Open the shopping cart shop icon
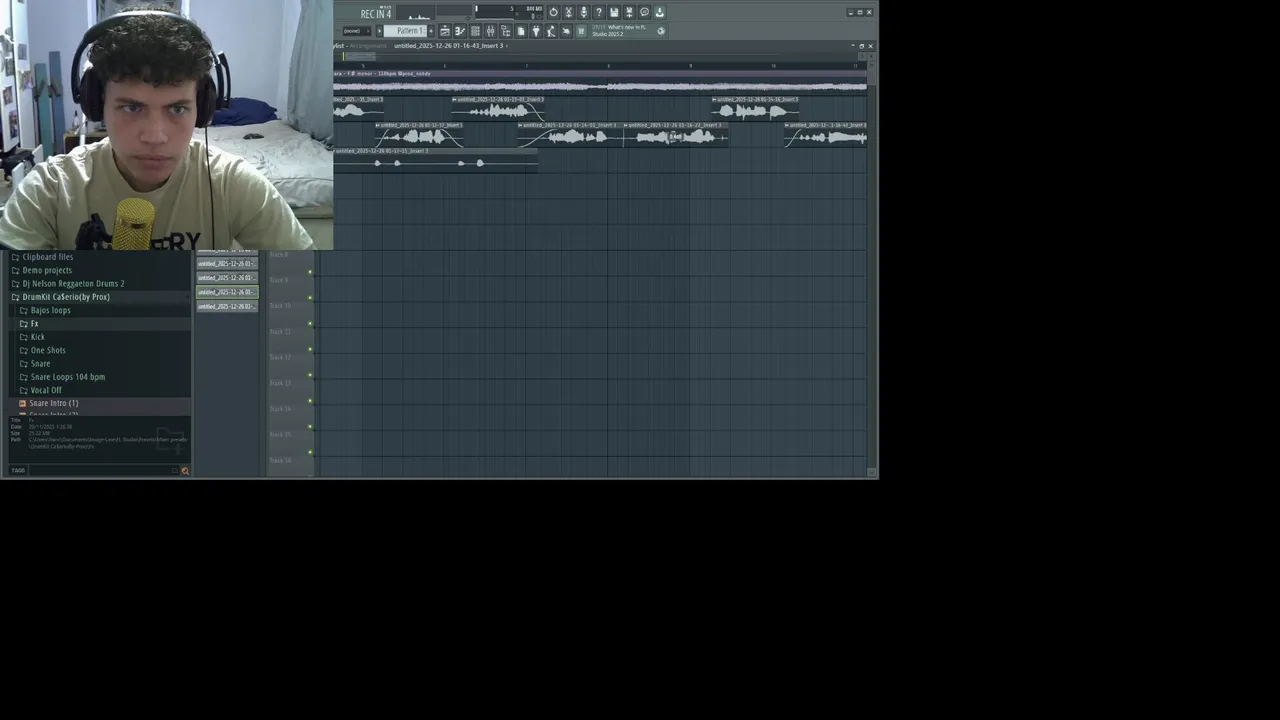The image size is (1280, 720). point(581,31)
